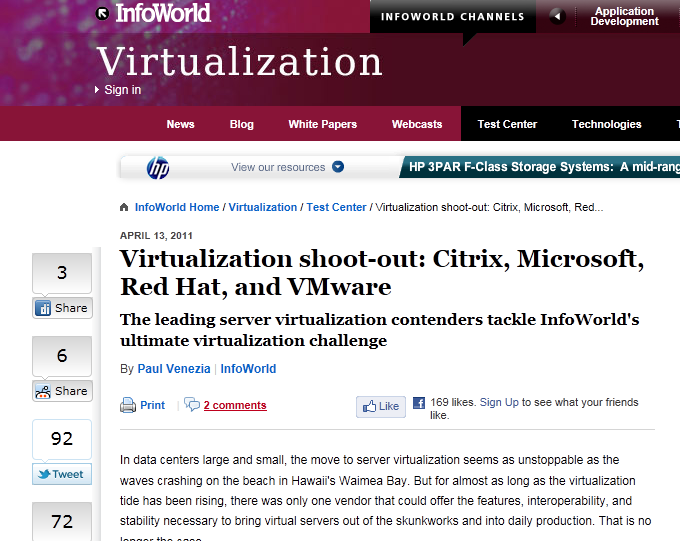Open author Paul Venezia link

[174, 369]
